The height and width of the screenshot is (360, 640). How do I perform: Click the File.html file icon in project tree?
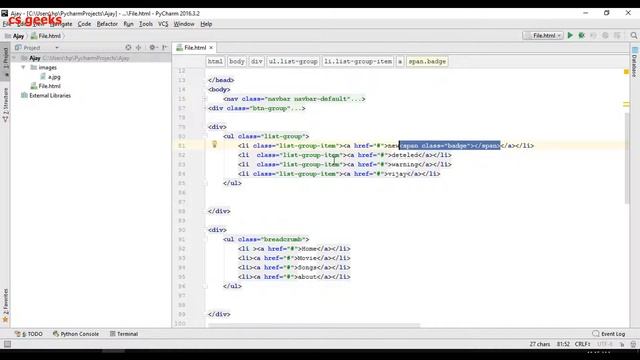(x=34, y=86)
